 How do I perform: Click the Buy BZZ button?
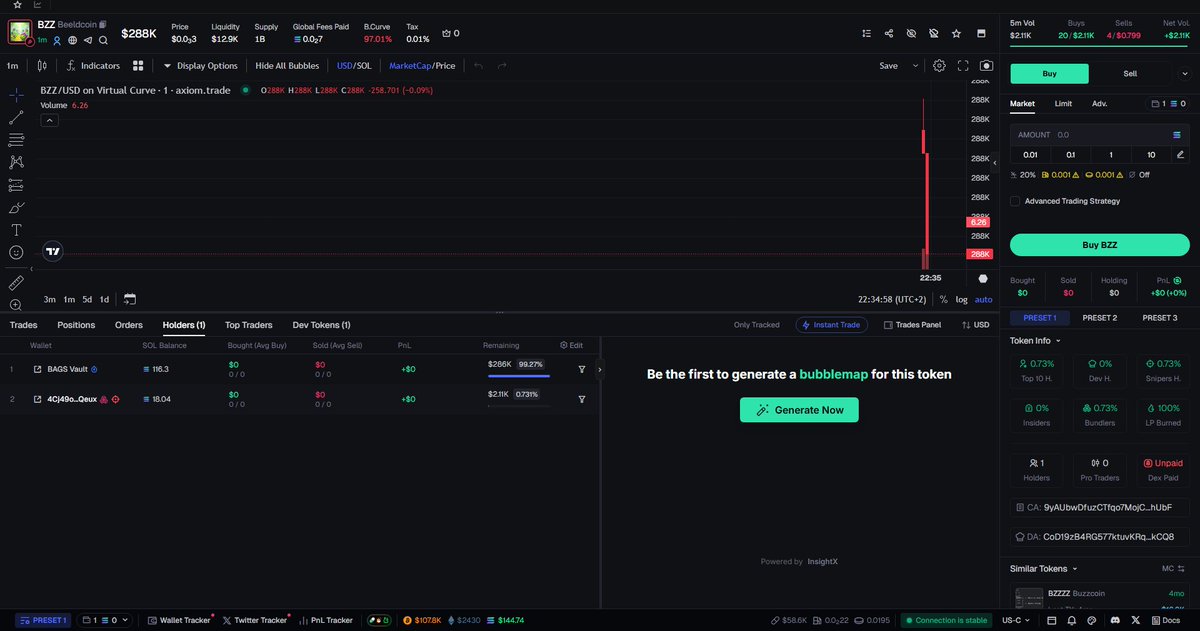click(x=1100, y=245)
